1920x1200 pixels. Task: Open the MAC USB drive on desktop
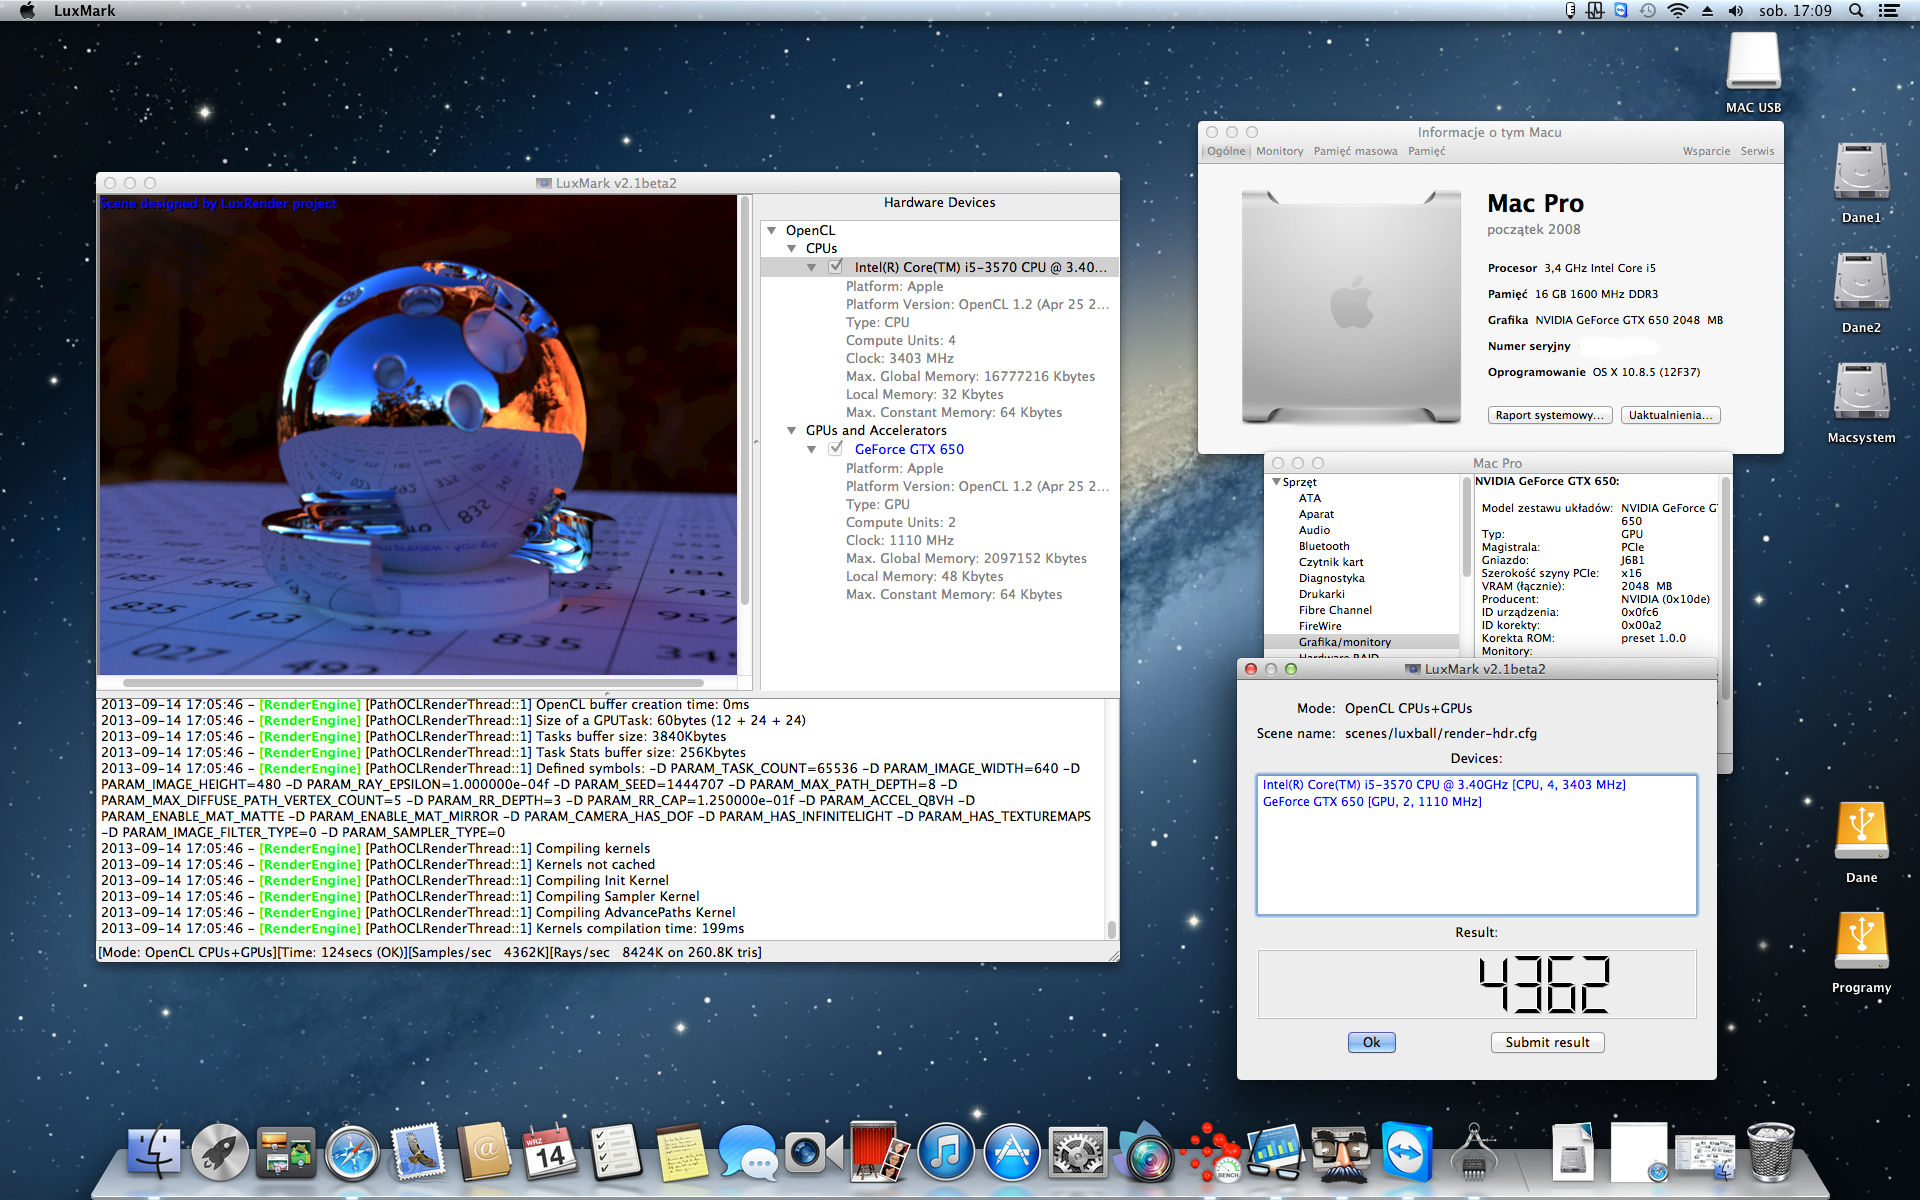(1753, 72)
